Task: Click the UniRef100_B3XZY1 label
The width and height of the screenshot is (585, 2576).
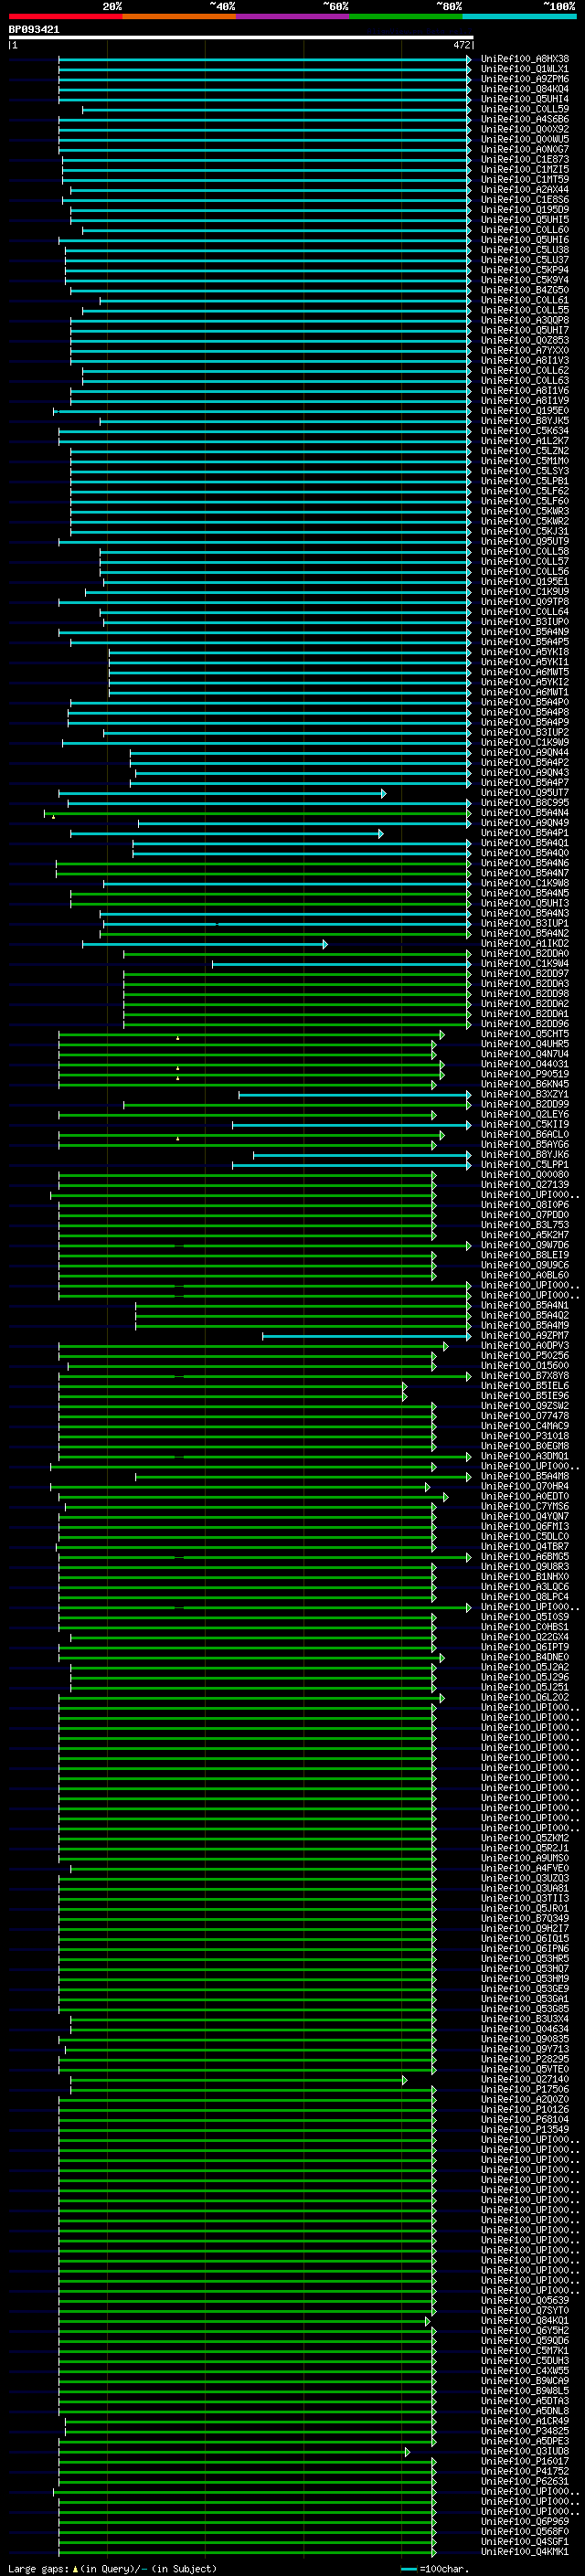Action: 525,1094
